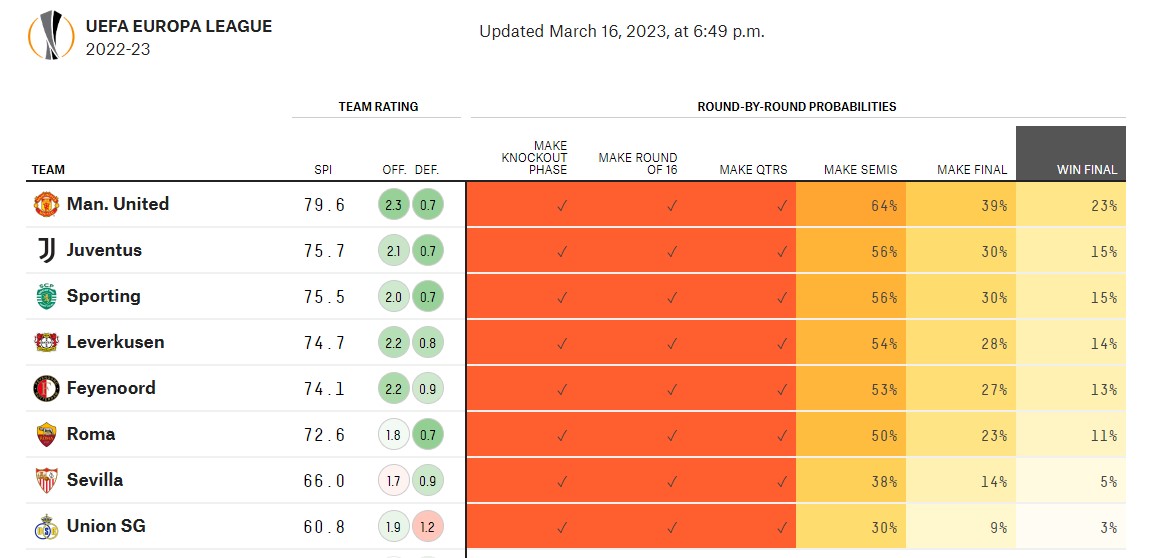Sort by Make Qtrs column header
This screenshot has width=1163, height=558.
point(752,170)
